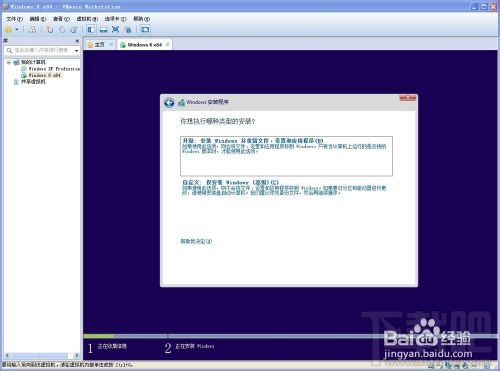
Task: Close the Windows 8 x64 tab
Action: pos(168,44)
